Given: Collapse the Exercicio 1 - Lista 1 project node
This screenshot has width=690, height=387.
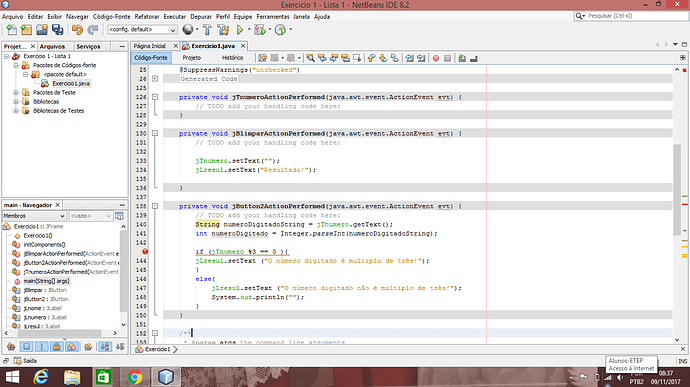Looking at the screenshot, I should (x=7, y=56).
